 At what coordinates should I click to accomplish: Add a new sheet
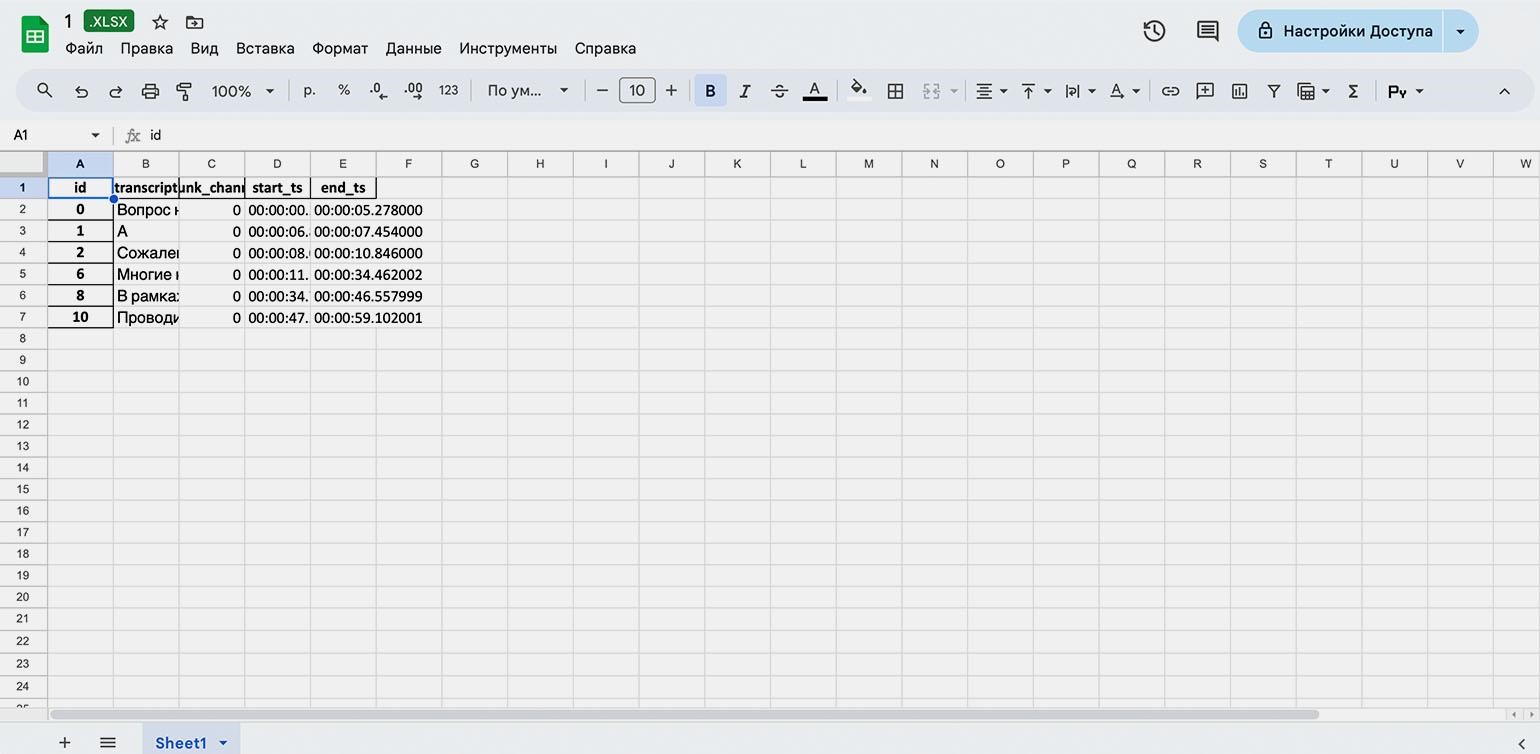click(x=65, y=742)
